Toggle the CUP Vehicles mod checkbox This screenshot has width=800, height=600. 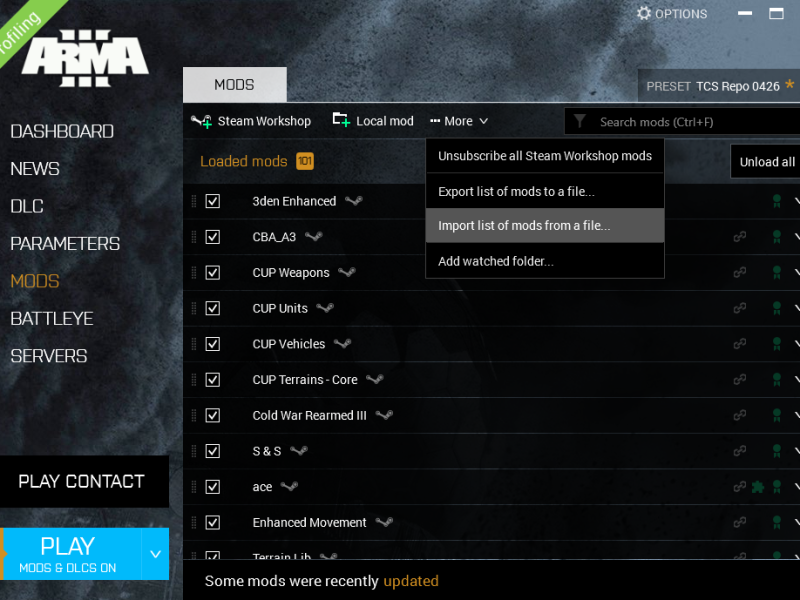tap(213, 344)
